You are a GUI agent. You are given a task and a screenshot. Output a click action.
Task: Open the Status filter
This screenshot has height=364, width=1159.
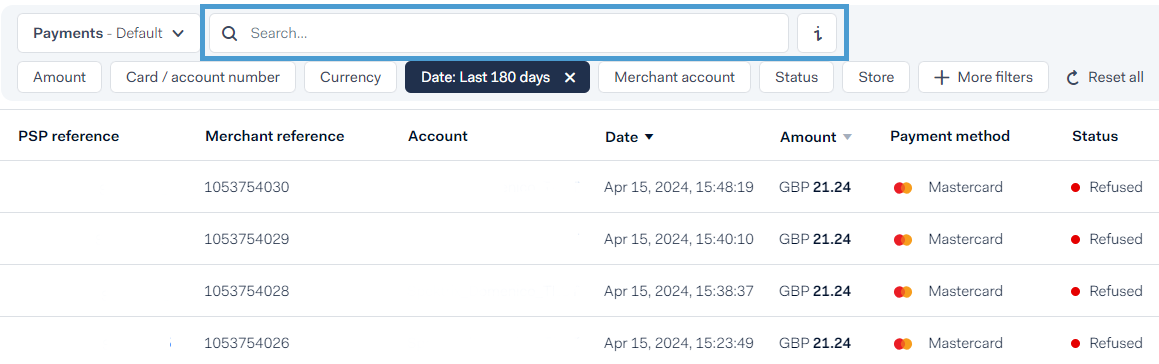[797, 77]
